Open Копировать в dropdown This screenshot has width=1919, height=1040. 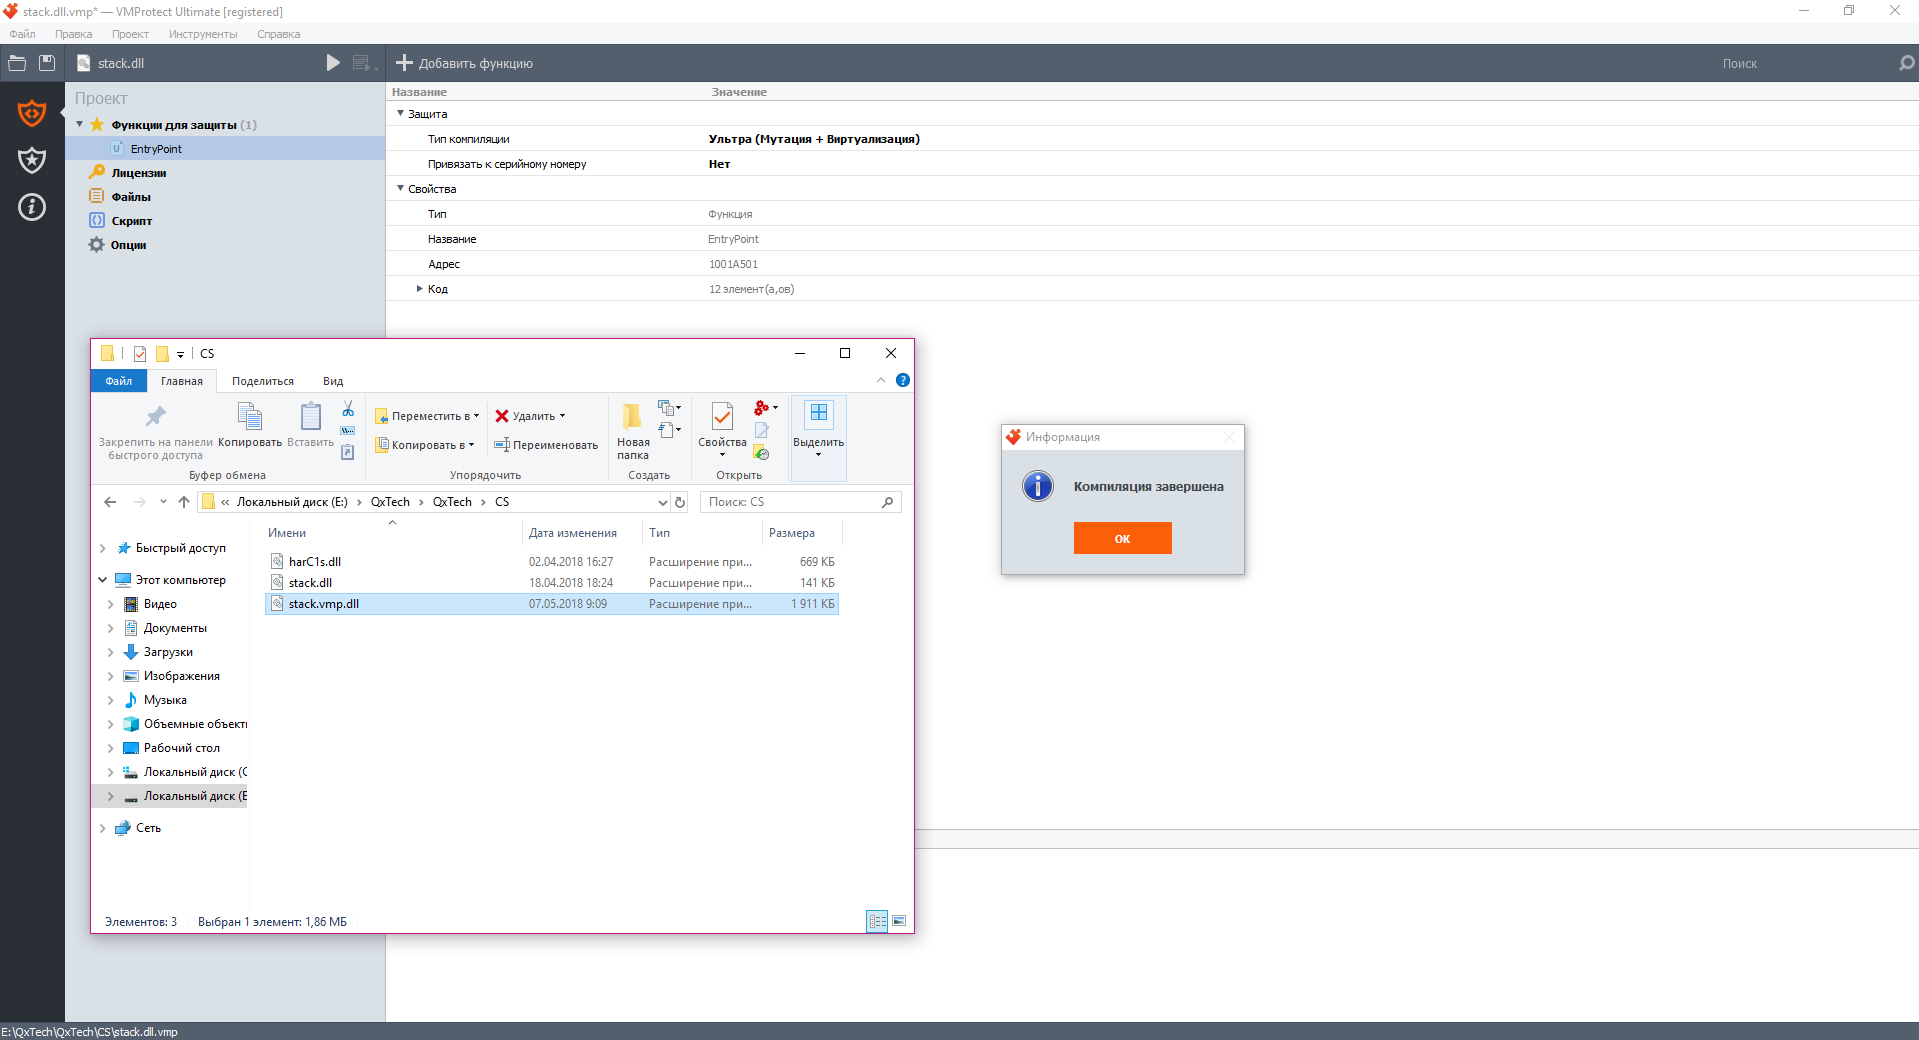[x=426, y=445]
